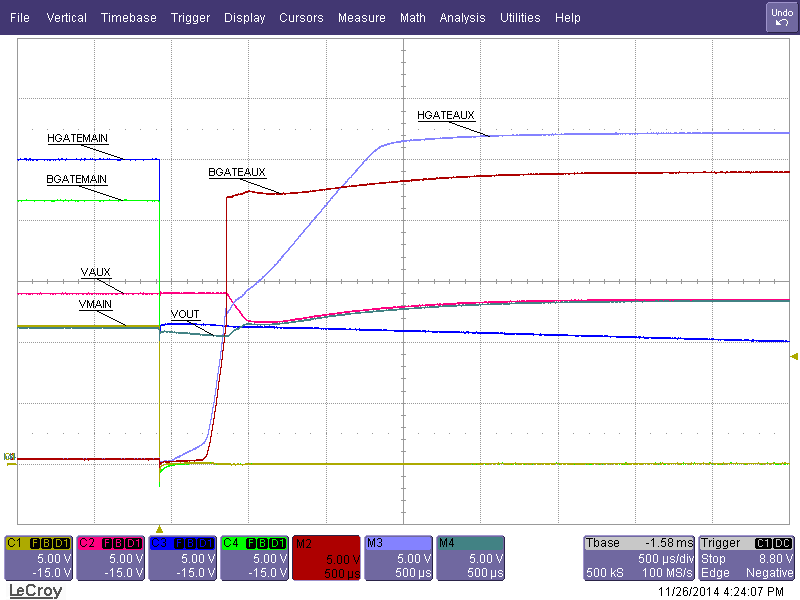Toggle the C2 channel trace via its descriptor
800x600 pixels.
pos(110,558)
